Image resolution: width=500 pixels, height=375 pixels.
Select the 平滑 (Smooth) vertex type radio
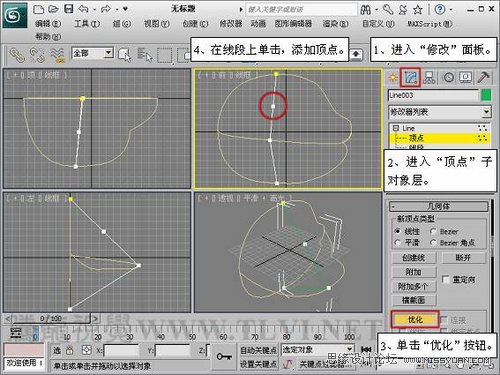(x=397, y=243)
